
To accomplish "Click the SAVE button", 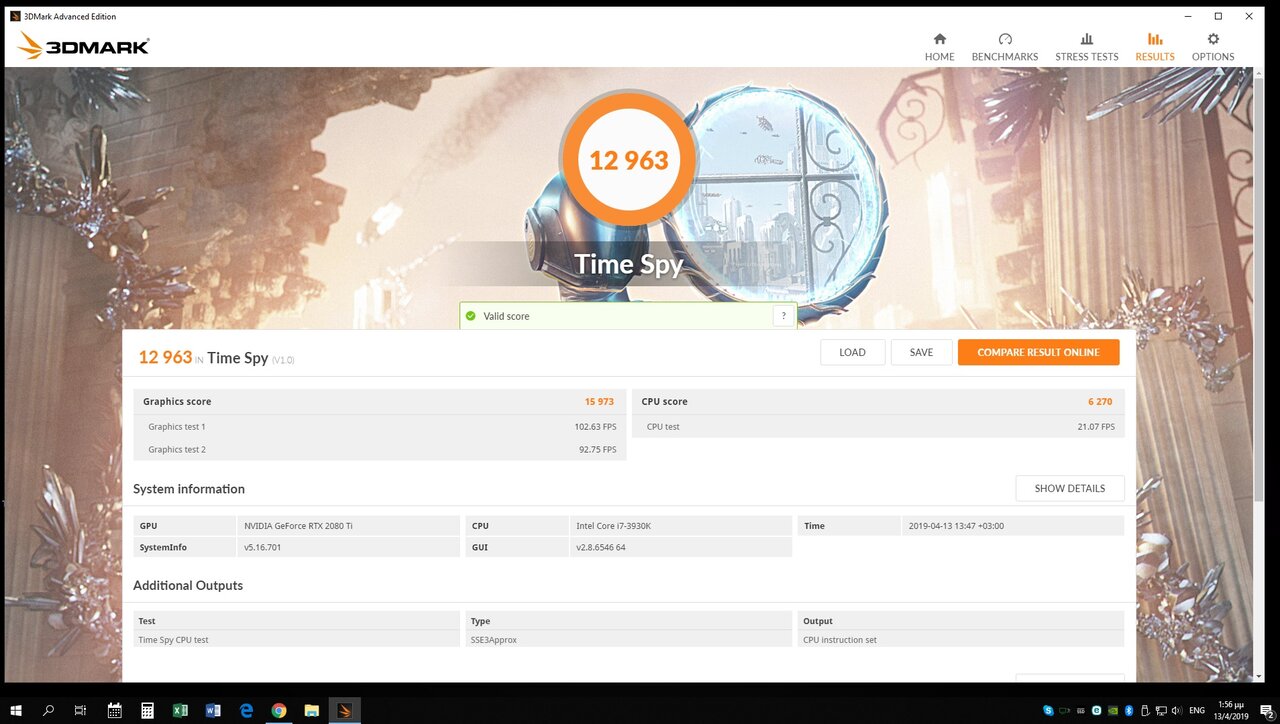I will (921, 352).
